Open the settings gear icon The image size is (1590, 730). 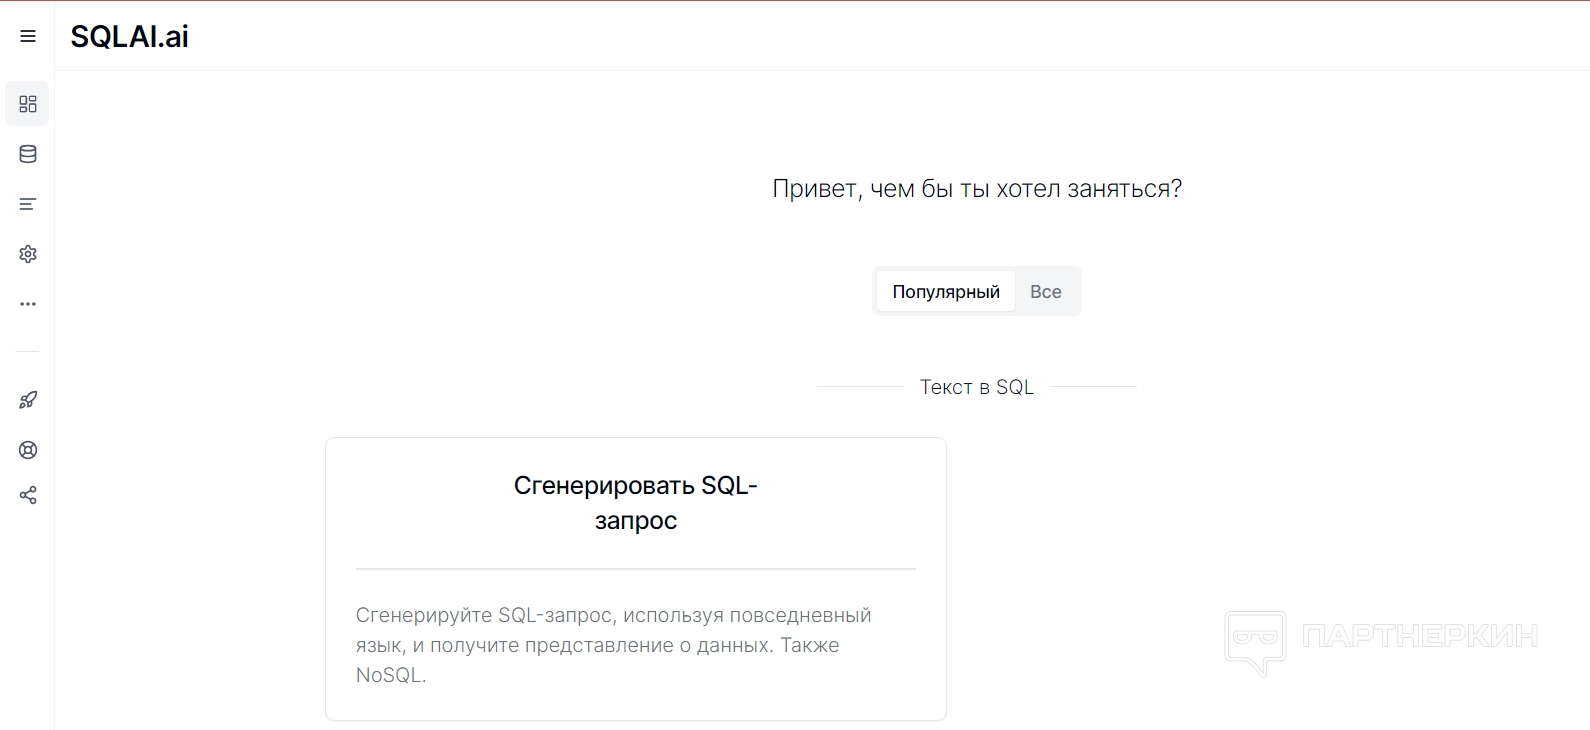28,254
